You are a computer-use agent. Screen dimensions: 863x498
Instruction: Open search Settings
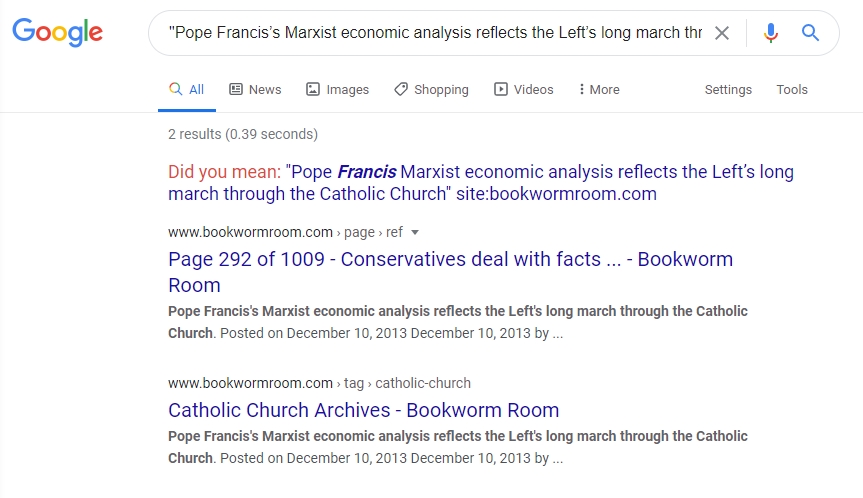coord(728,89)
